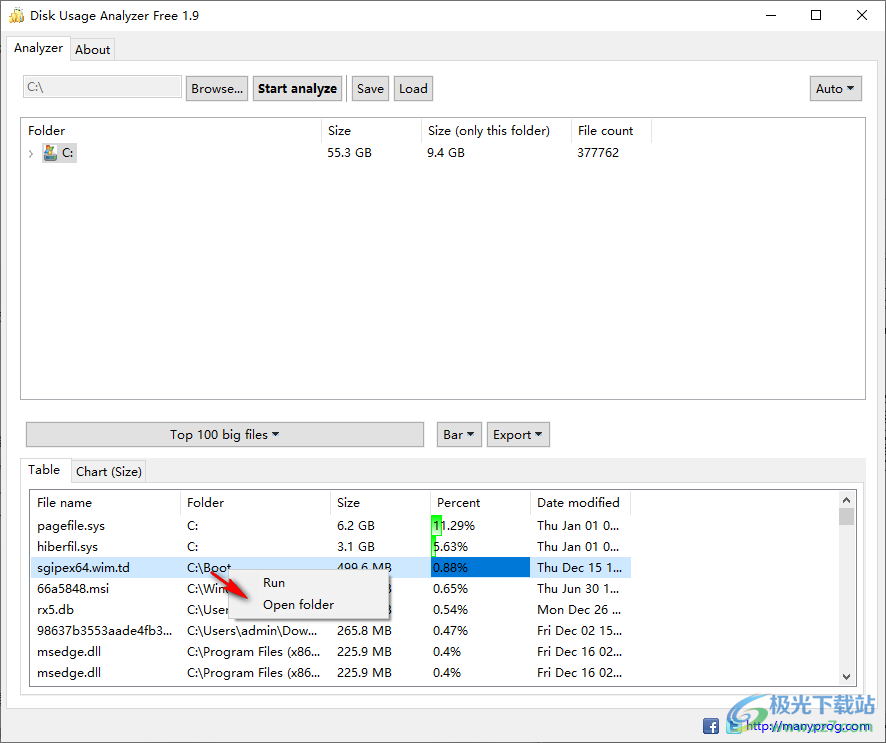This screenshot has height=743, width=886.
Task: Select the hiberfil.sys row
Action: pos(331,546)
